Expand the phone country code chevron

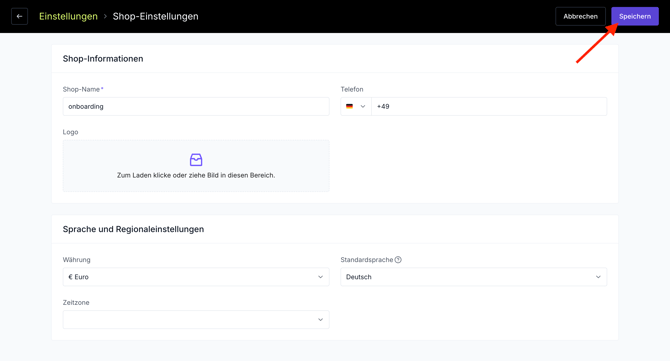tap(363, 106)
